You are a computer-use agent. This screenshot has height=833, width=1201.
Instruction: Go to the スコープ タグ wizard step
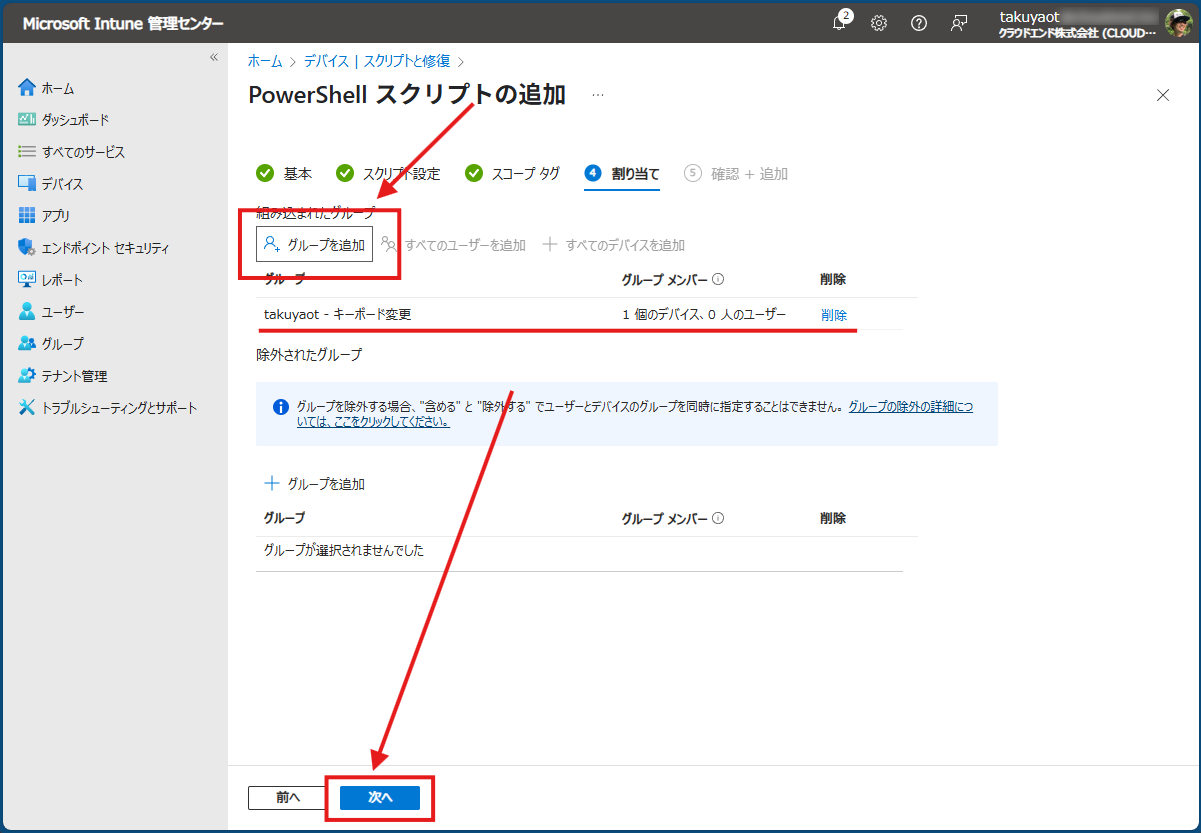pos(512,173)
